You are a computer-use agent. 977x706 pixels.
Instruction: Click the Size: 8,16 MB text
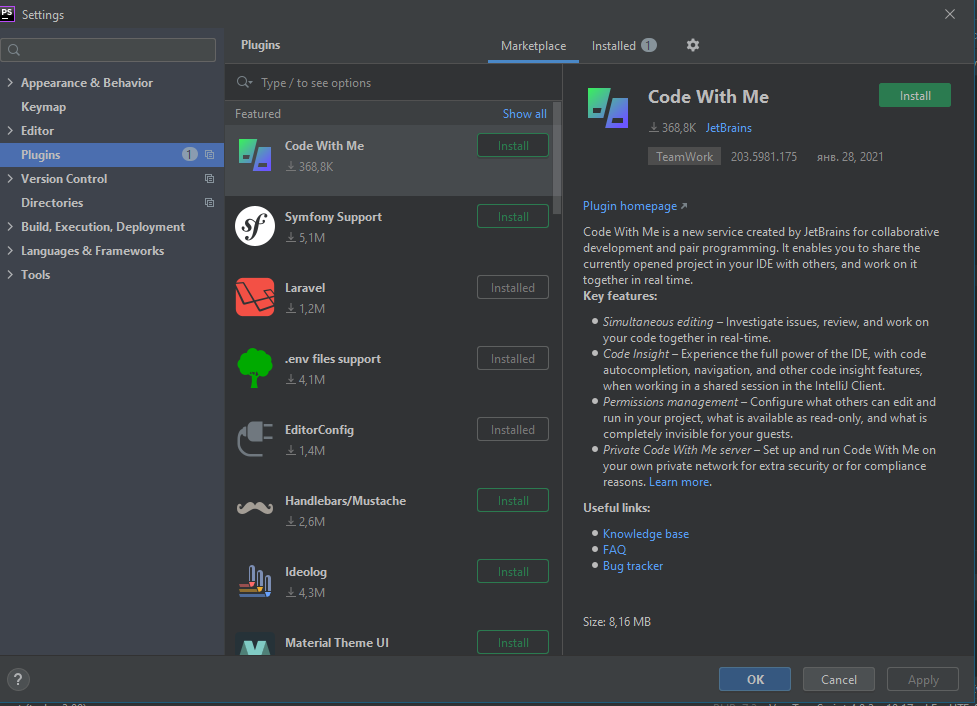(x=617, y=622)
